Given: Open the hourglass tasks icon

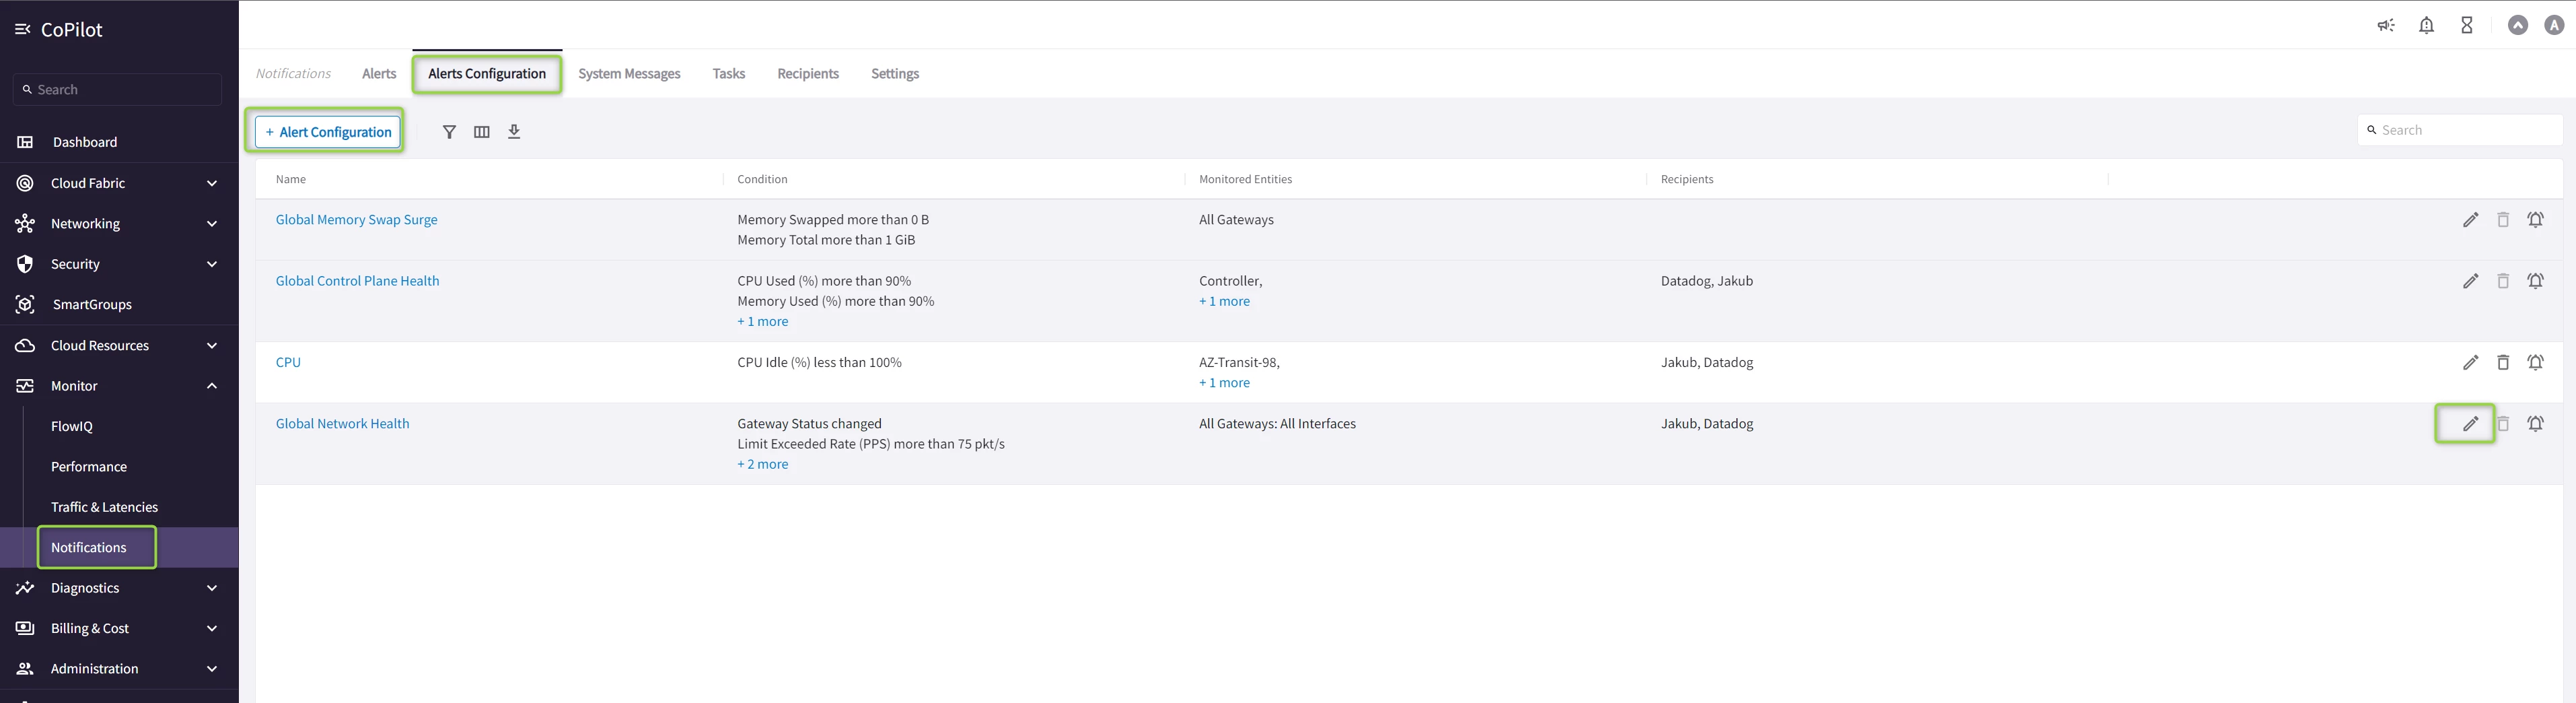Looking at the screenshot, I should tap(2467, 26).
